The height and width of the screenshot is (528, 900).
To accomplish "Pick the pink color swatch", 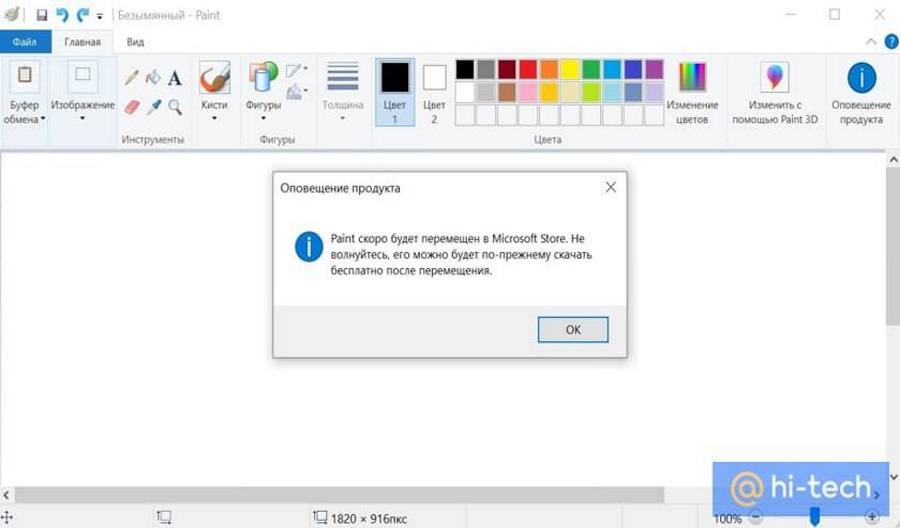I will [x=528, y=92].
